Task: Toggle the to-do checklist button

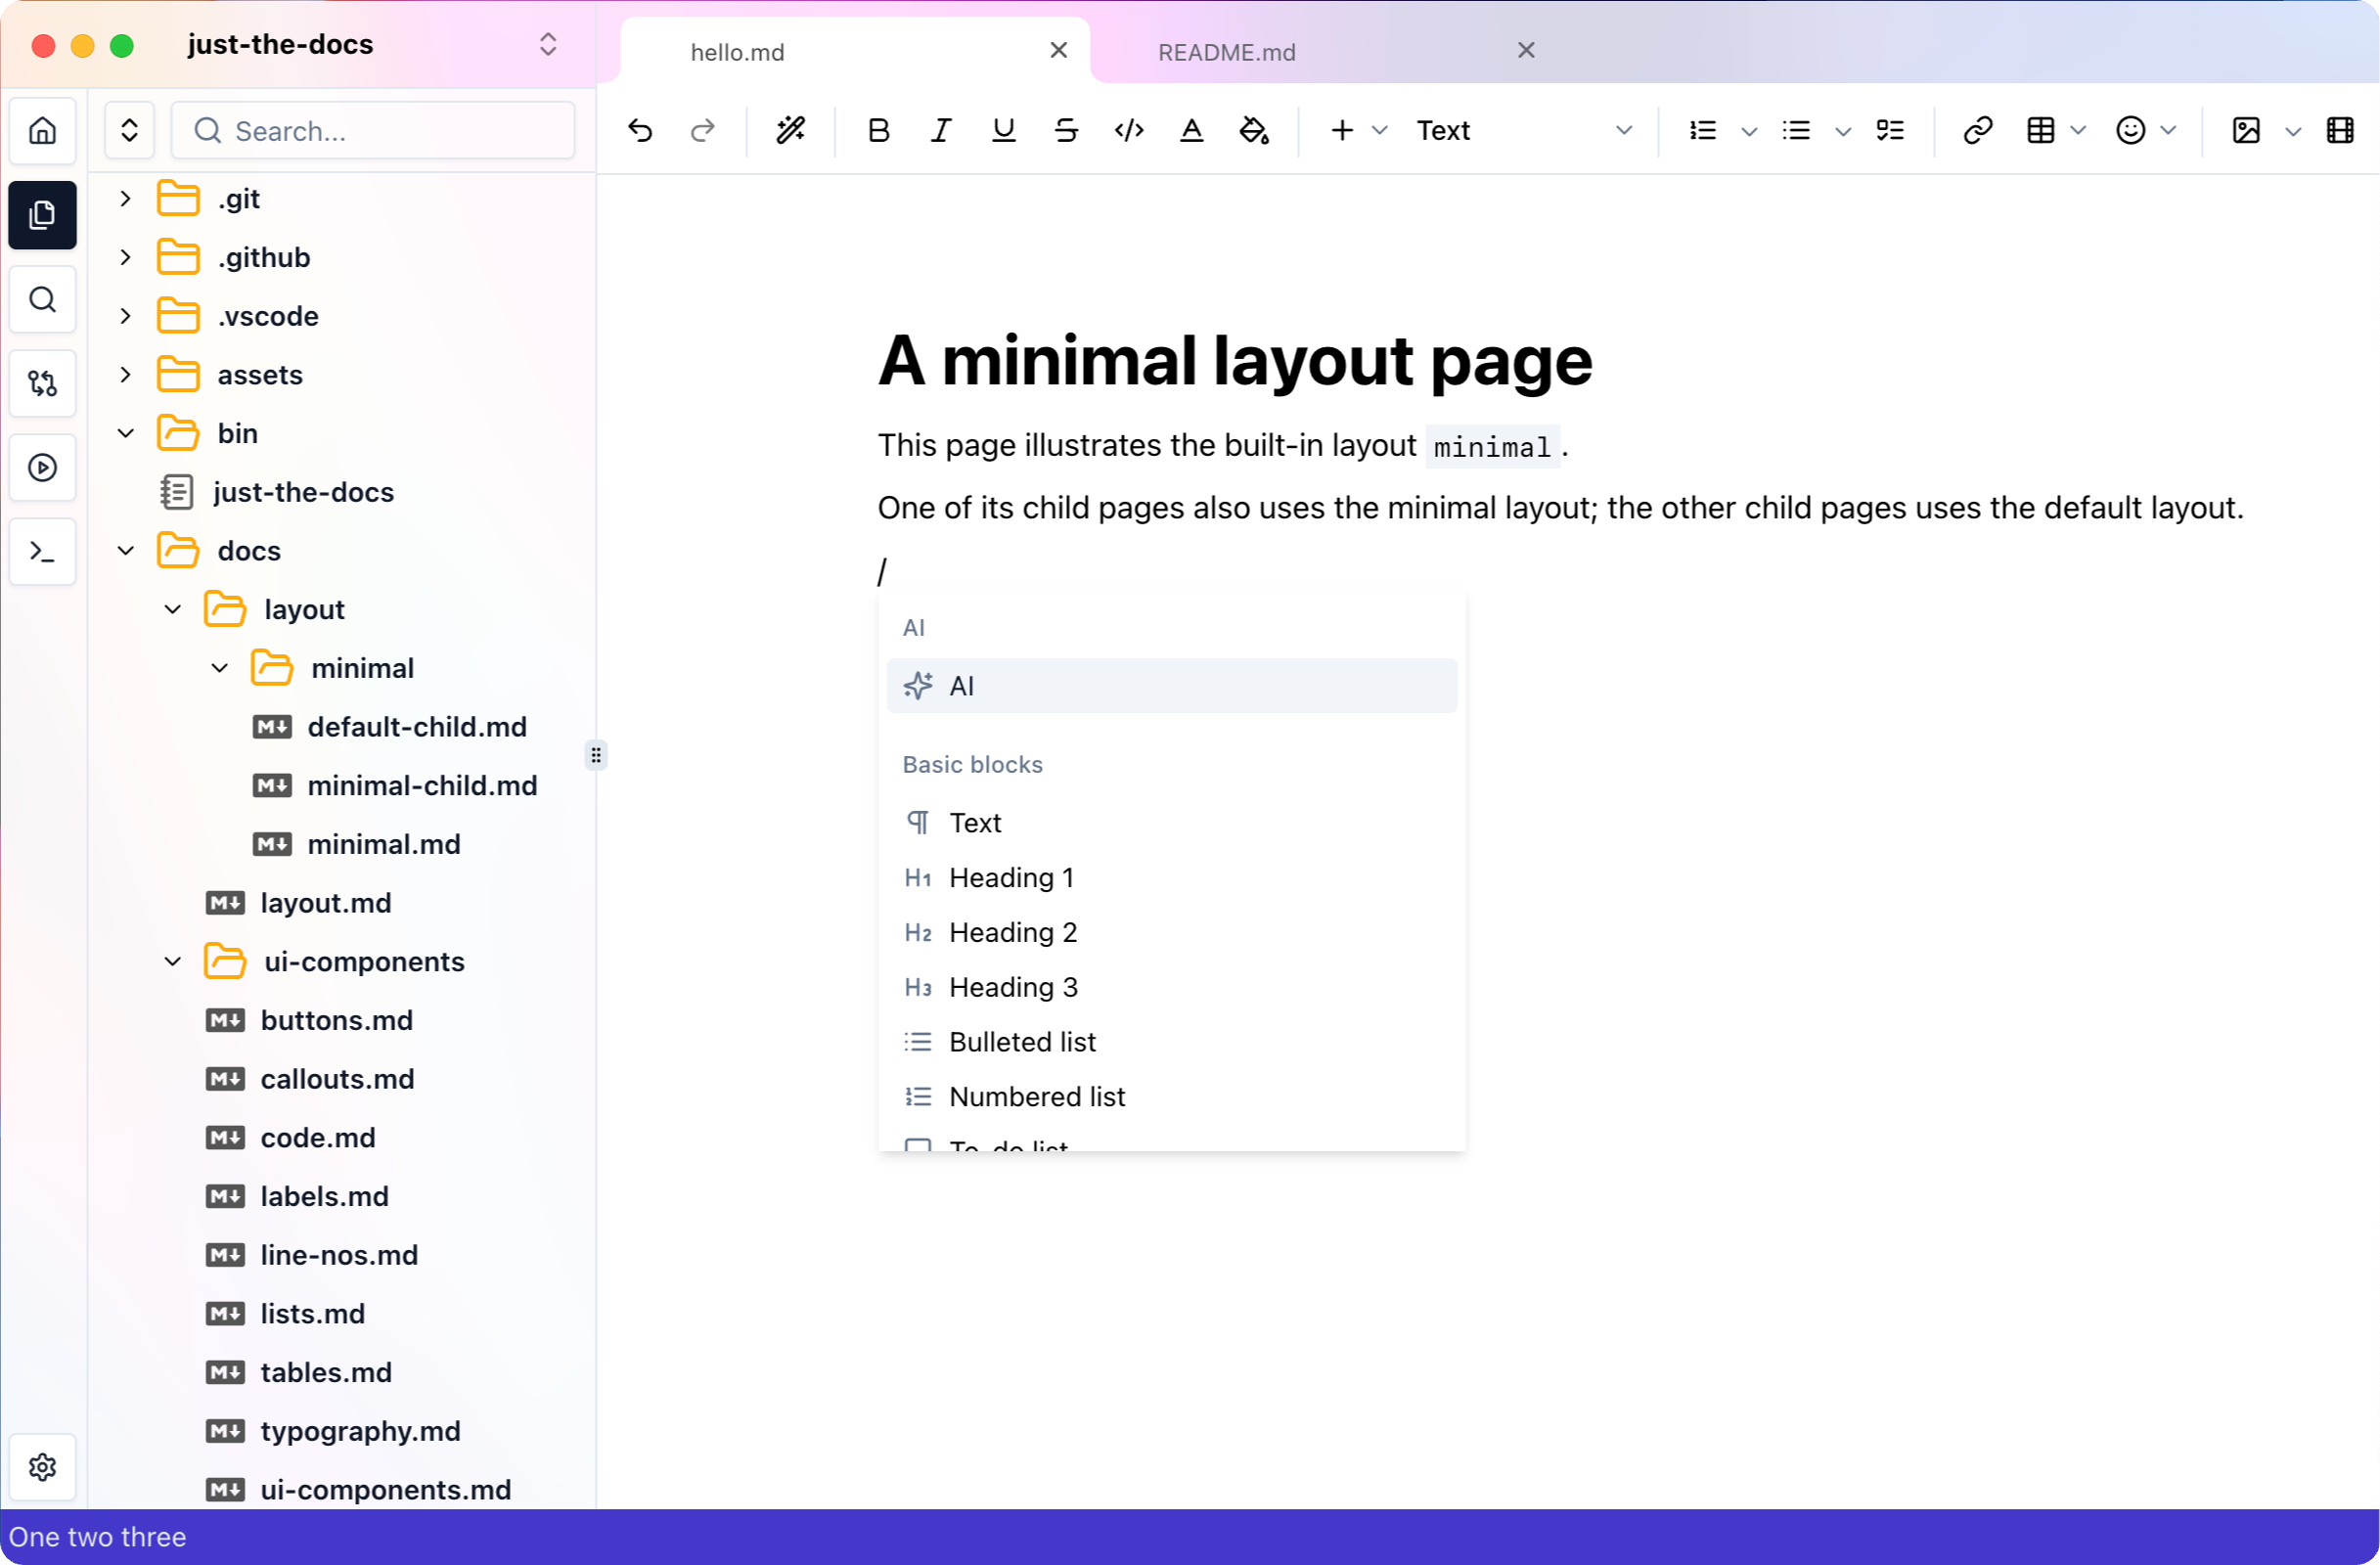Action: click(1890, 130)
